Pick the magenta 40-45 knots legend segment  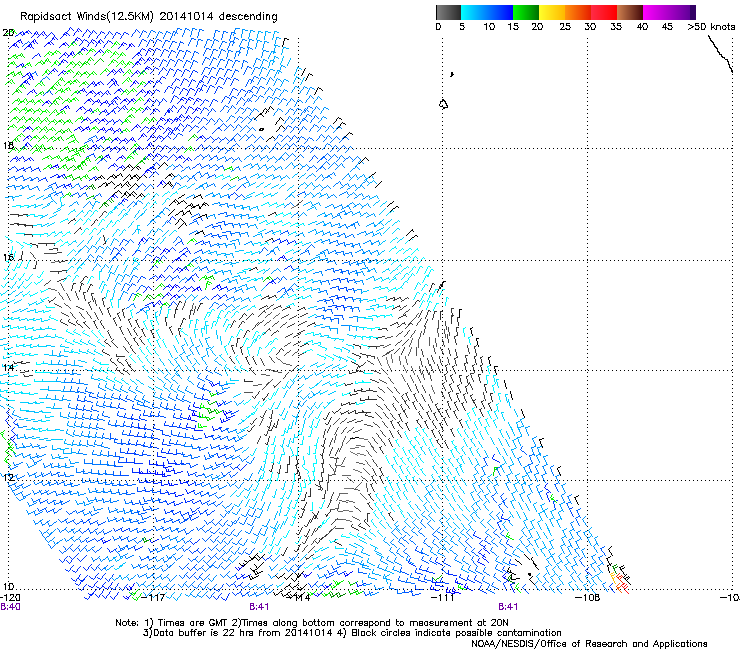656,12
